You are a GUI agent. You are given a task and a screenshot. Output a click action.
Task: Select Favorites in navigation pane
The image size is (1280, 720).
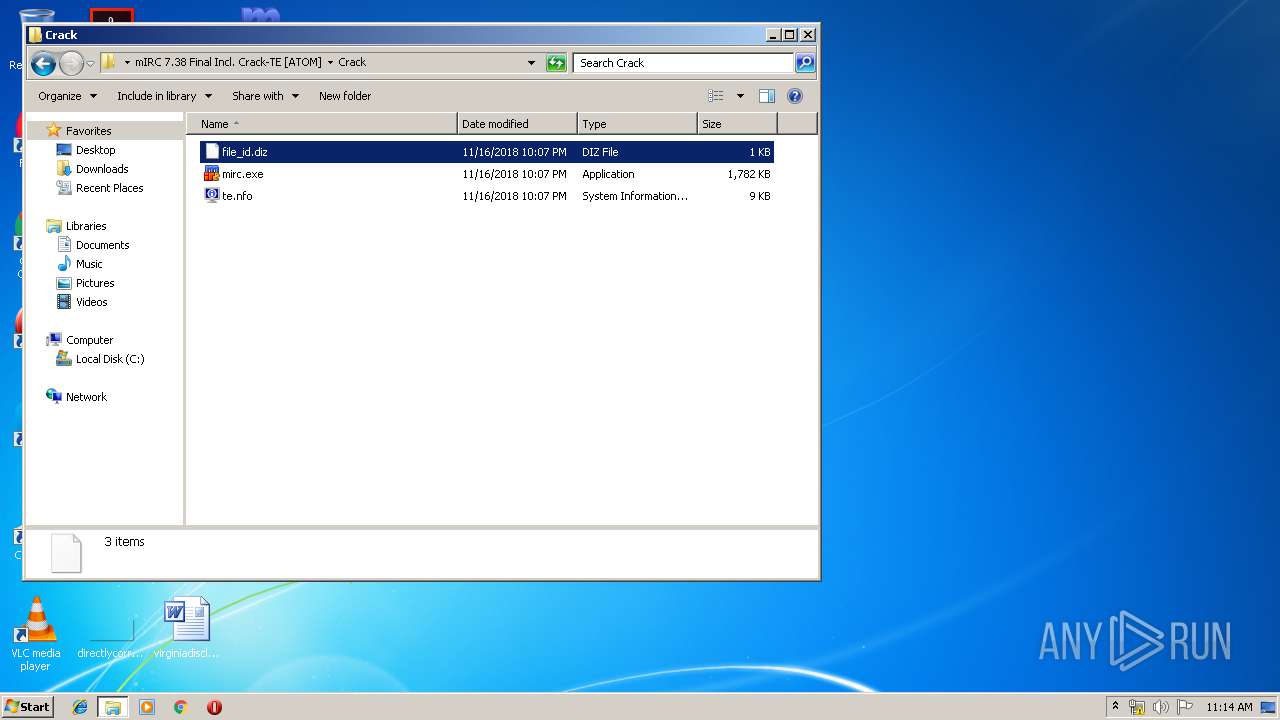88,131
